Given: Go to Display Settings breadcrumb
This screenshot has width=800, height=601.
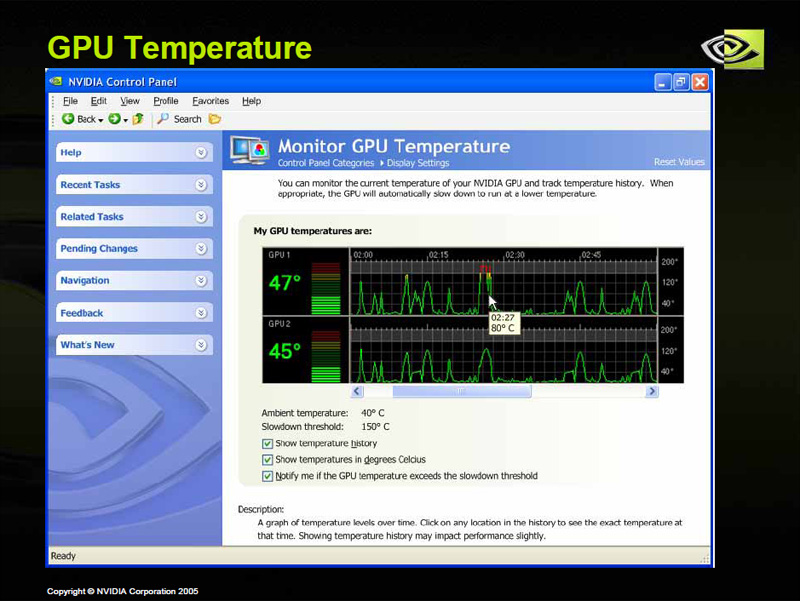Looking at the screenshot, I should (x=418, y=163).
